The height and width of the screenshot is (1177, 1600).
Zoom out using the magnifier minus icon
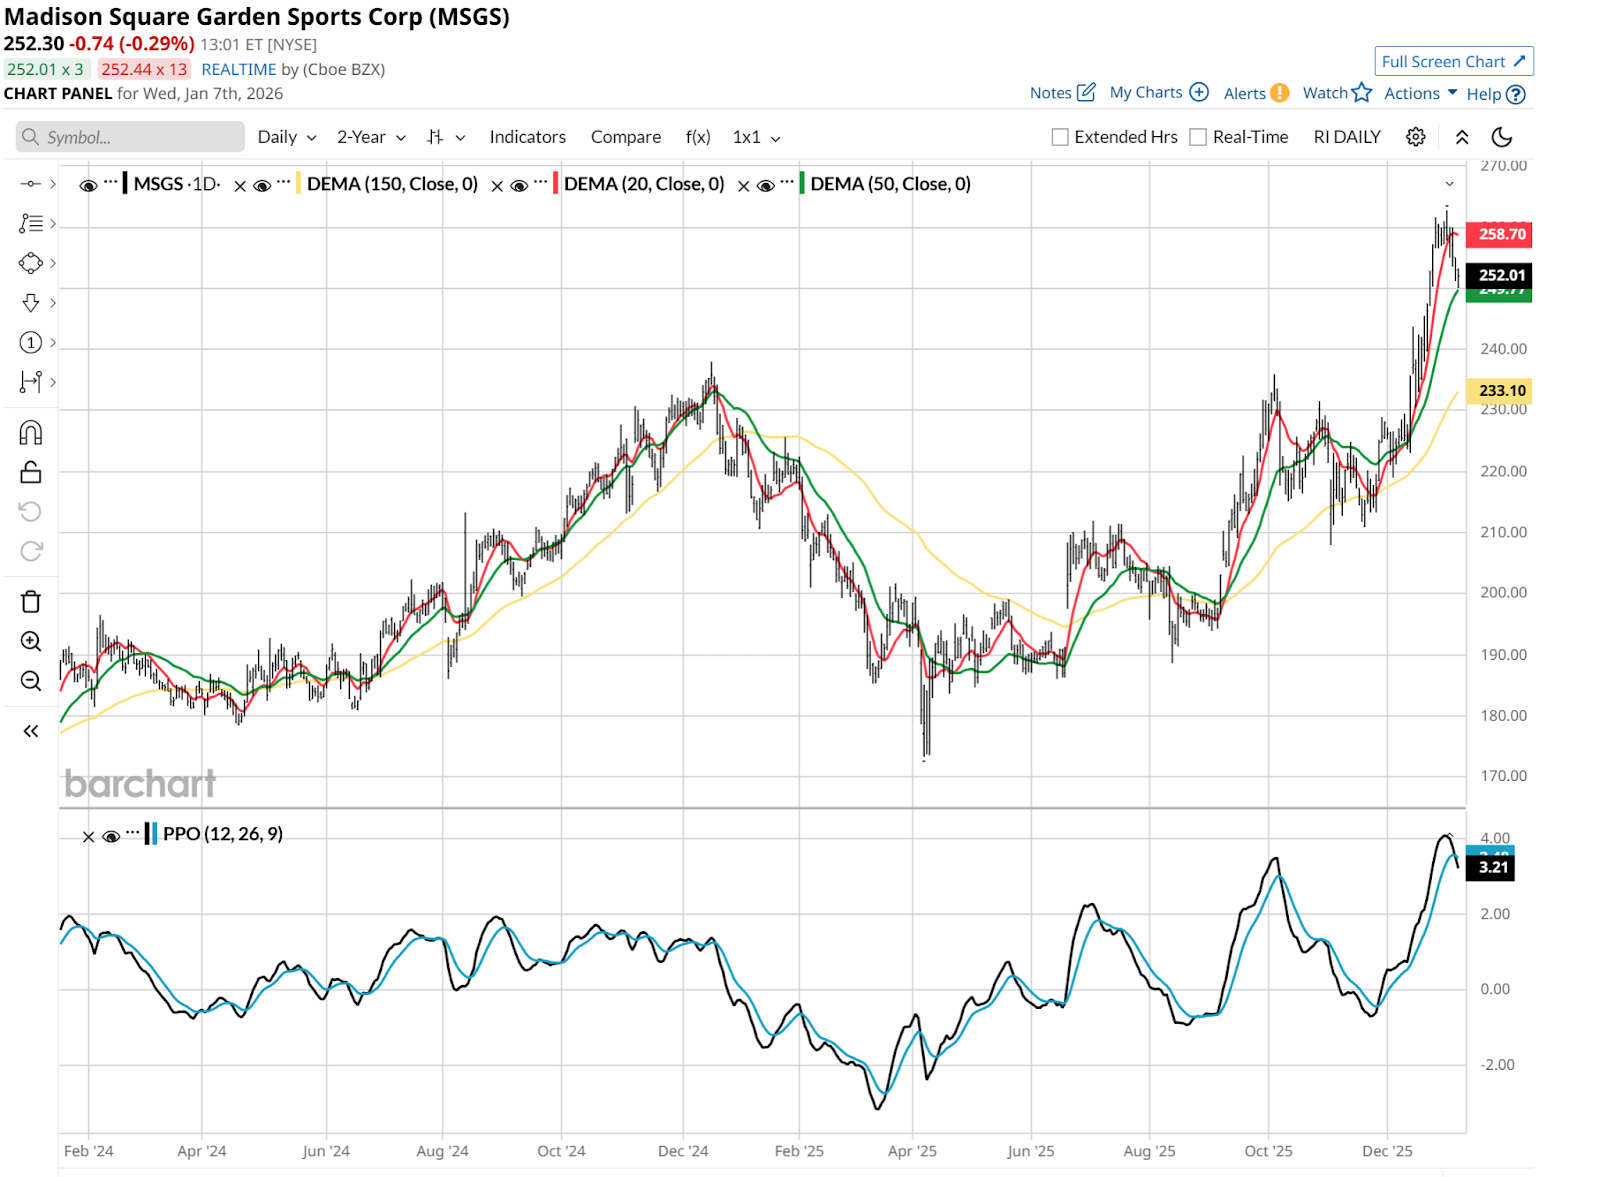(31, 681)
